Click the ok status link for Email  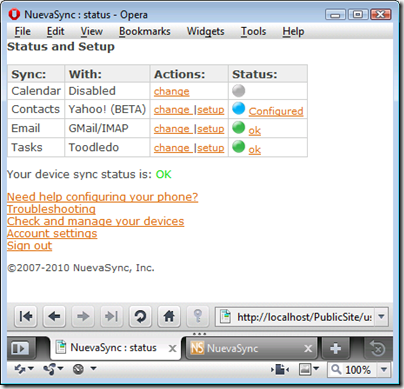[255, 130]
